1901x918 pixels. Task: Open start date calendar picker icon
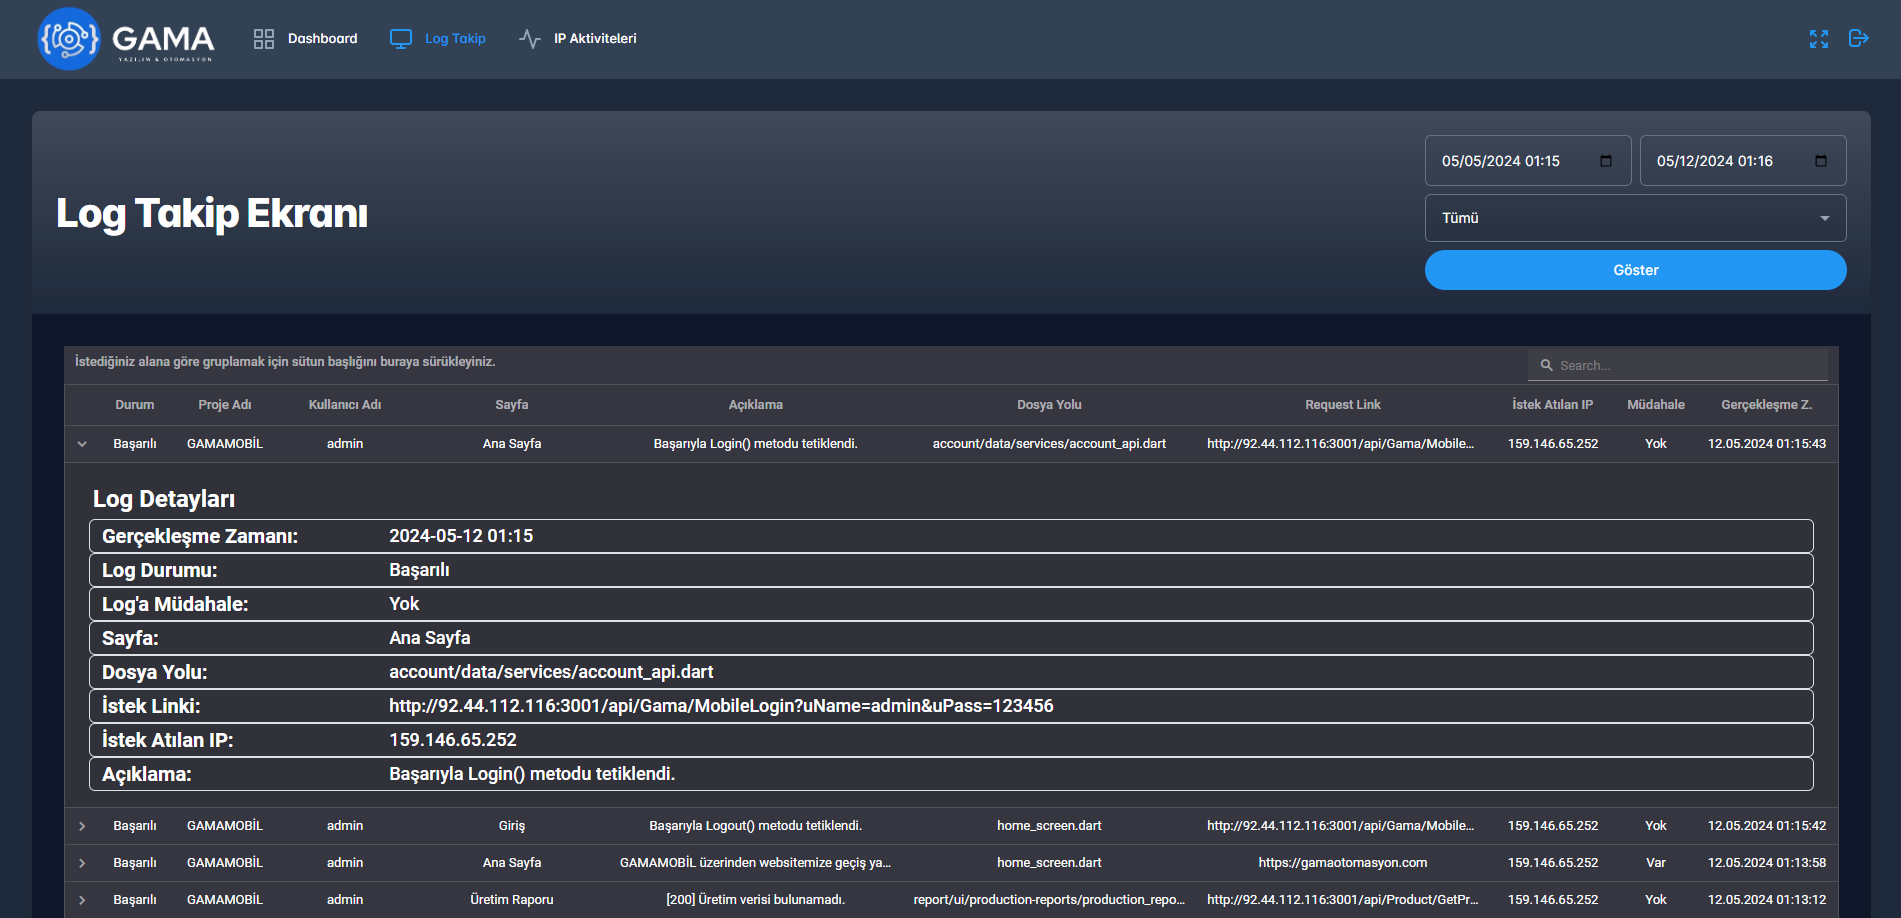1606,161
